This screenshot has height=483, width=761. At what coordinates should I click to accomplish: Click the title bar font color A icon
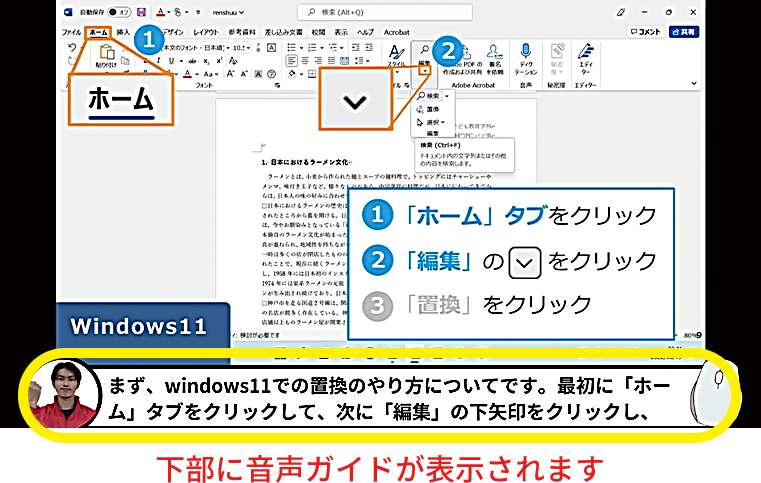pyautogui.click(x=161, y=12)
